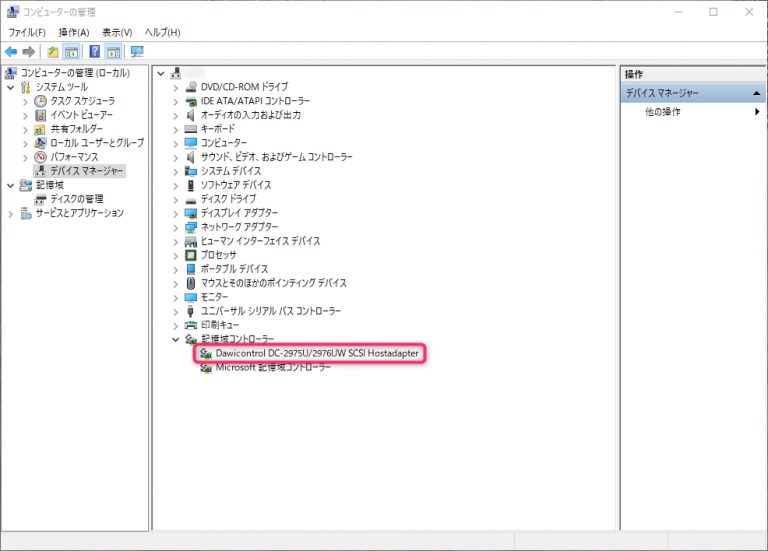Click the Dawicontrol SCSI Hostadapter device icon

(206, 354)
